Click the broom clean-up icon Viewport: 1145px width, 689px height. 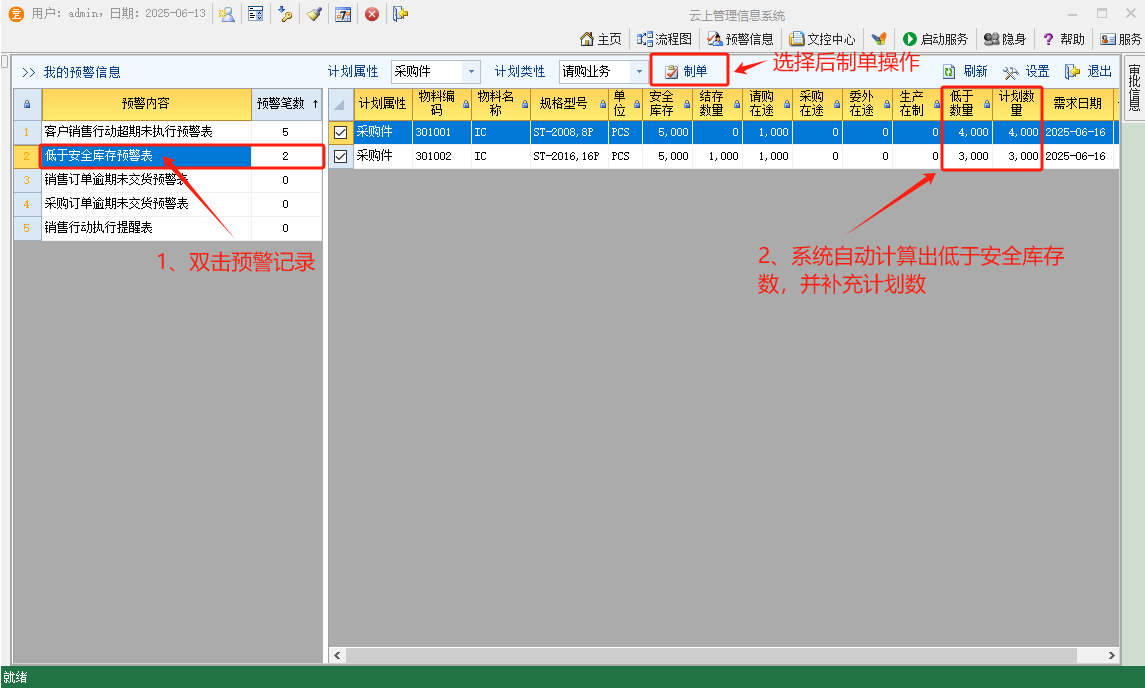click(x=314, y=14)
